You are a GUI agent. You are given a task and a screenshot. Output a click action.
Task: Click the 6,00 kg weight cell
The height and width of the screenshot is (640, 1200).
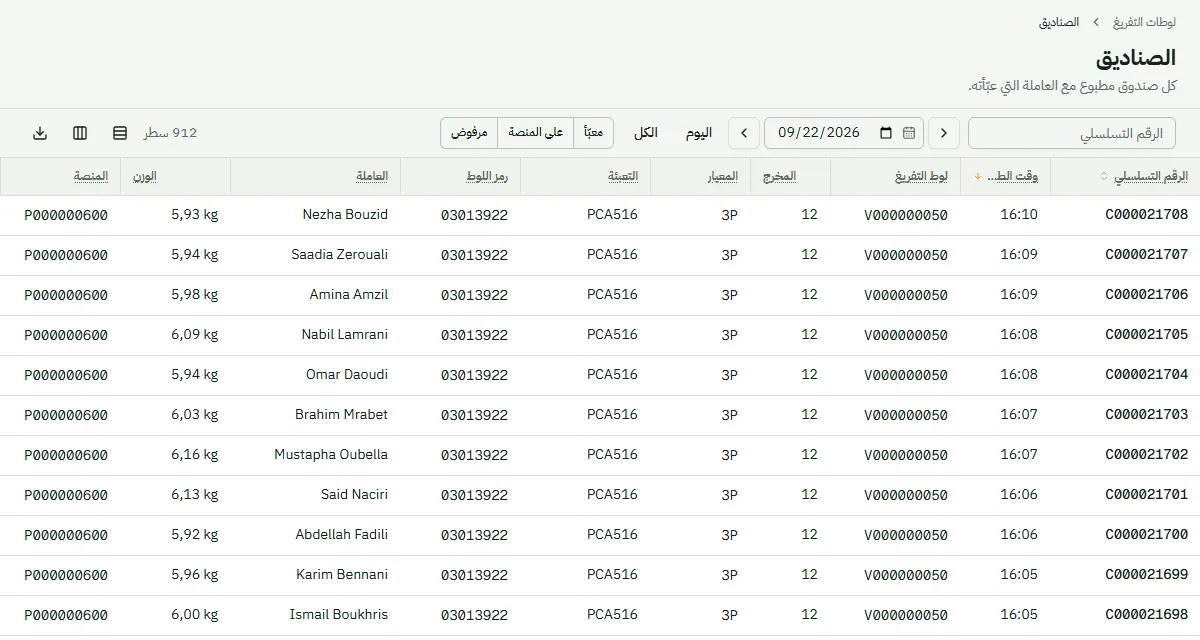(x=195, y=615)
